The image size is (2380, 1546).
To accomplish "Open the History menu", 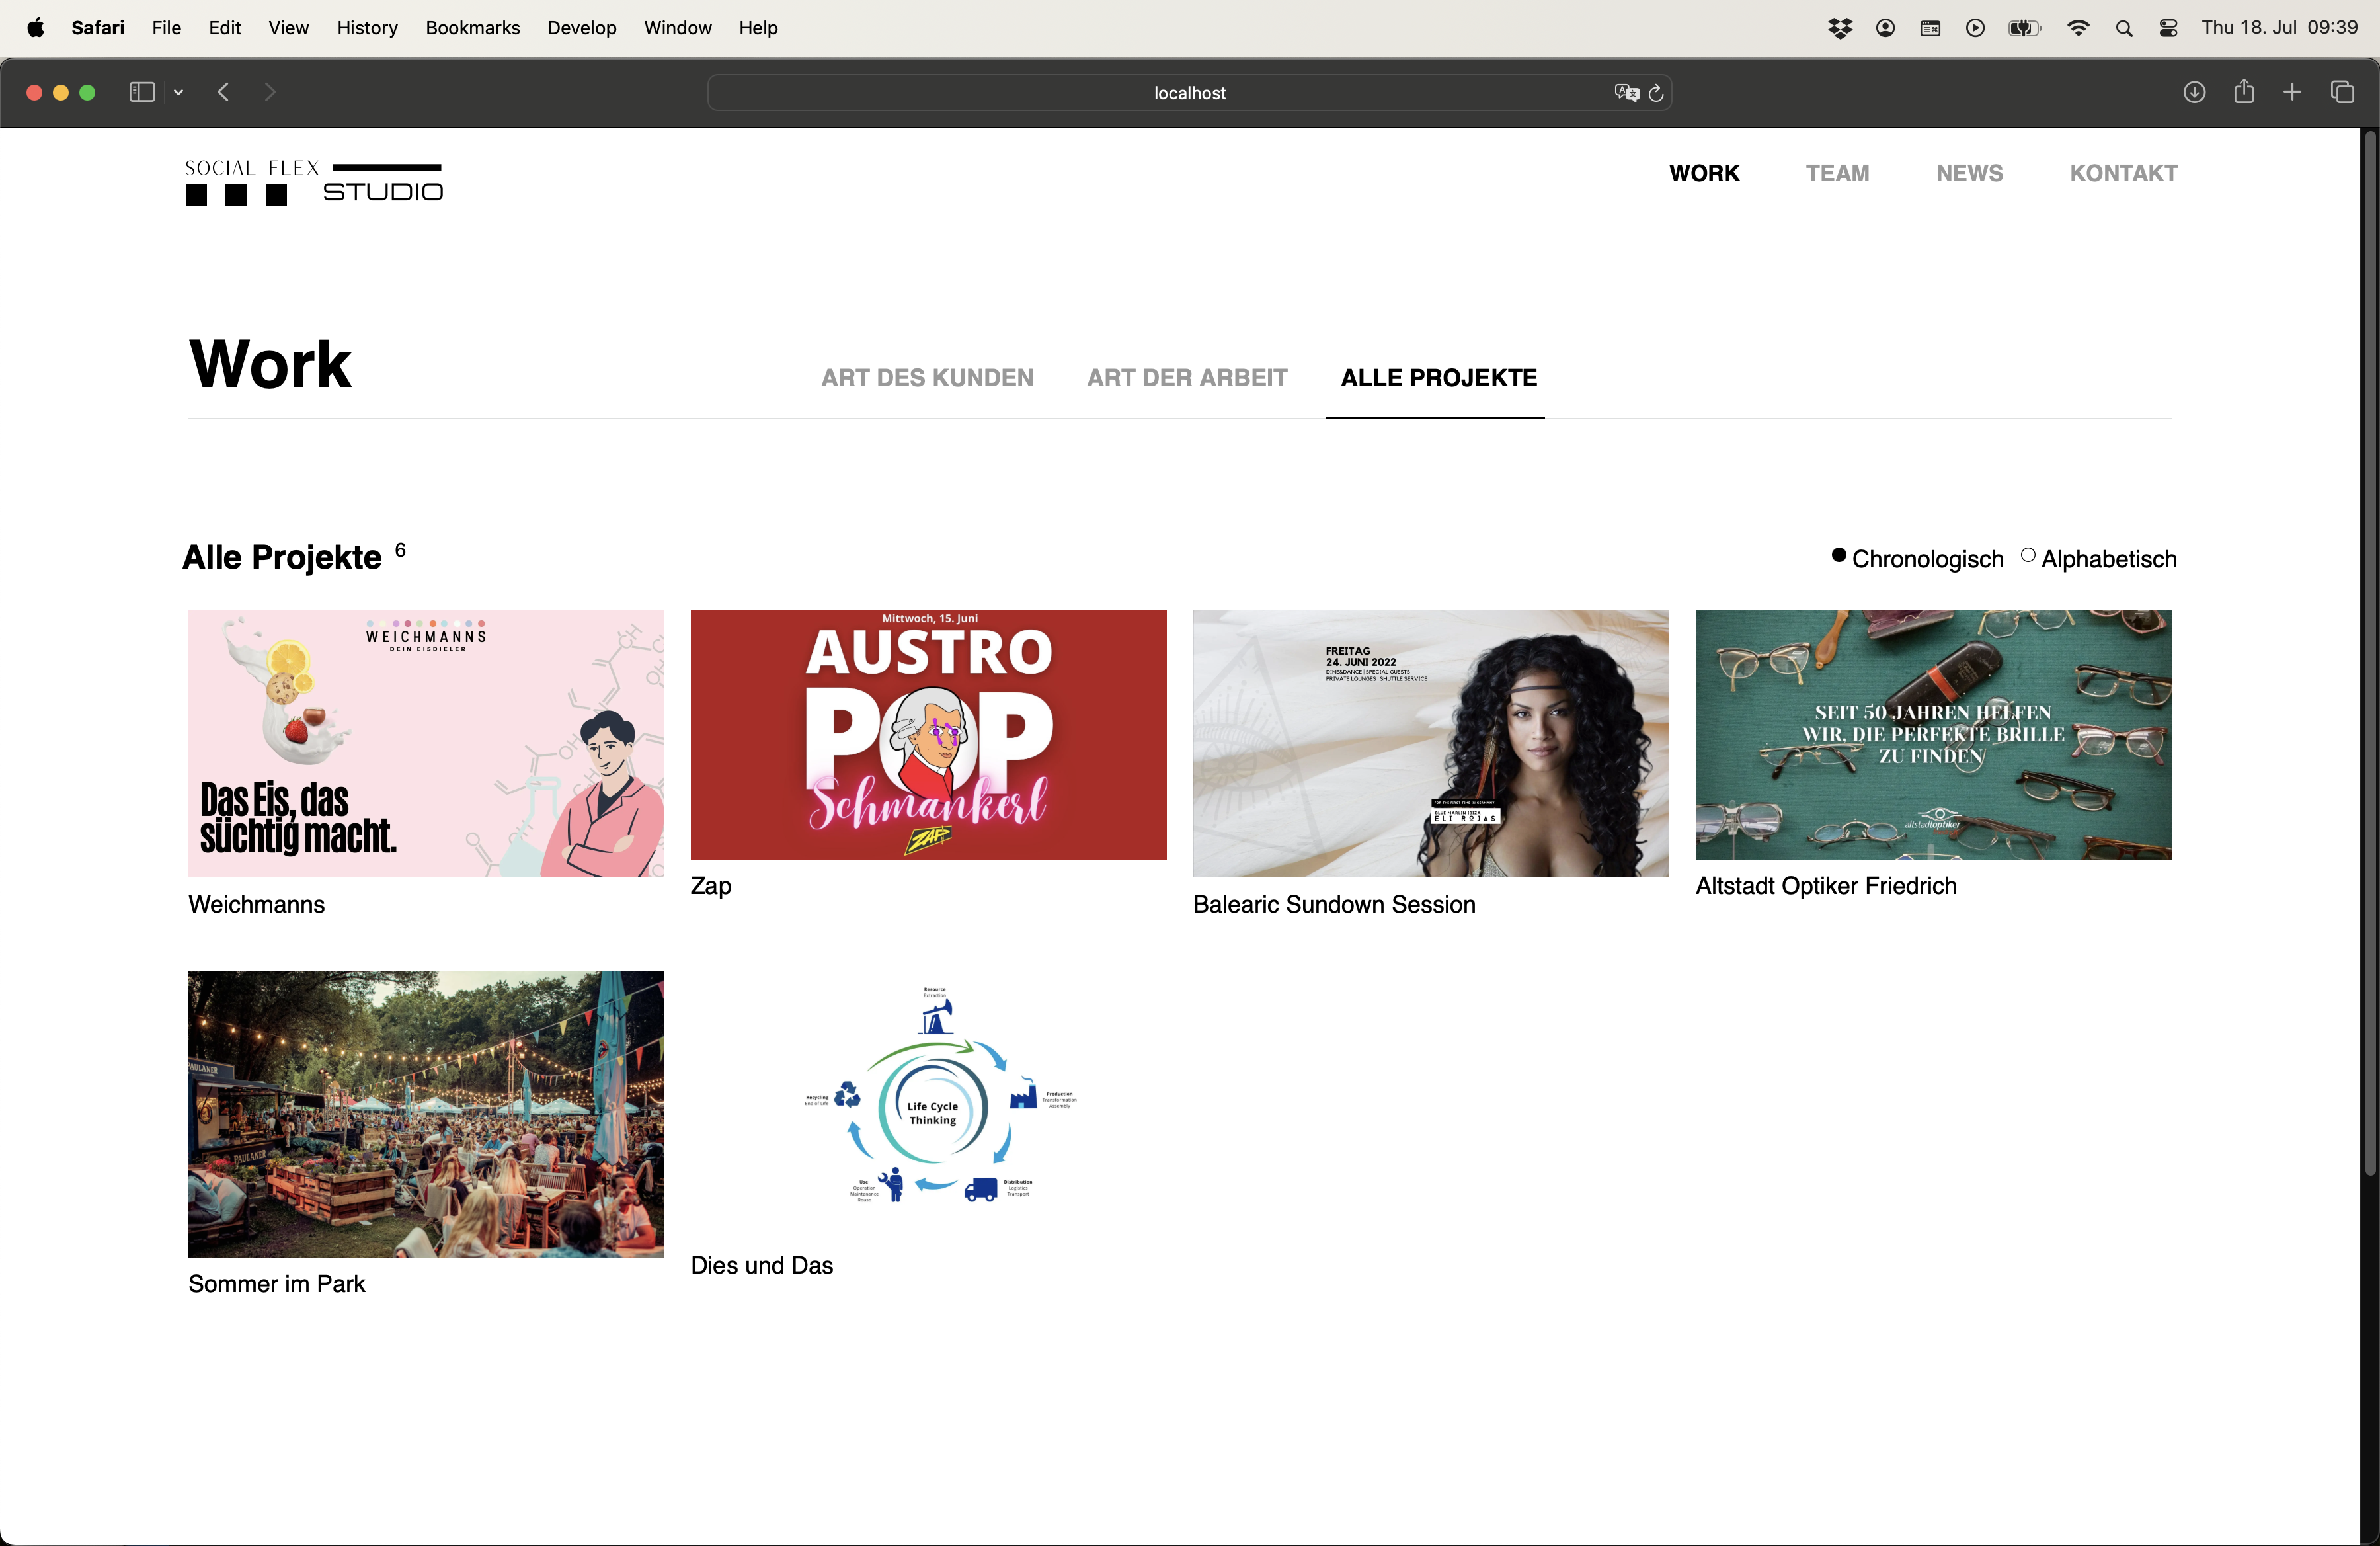I will click(367, 28).
